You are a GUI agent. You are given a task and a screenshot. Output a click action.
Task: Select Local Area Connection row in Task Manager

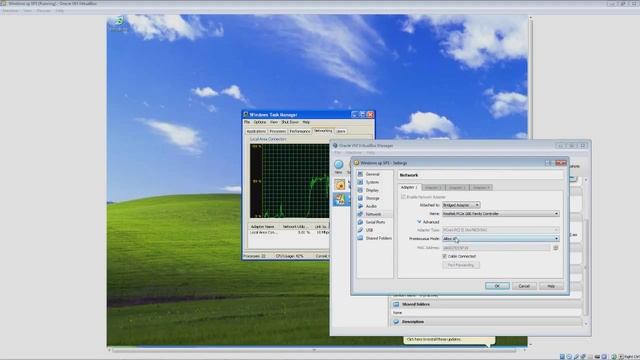pos(289,232)
